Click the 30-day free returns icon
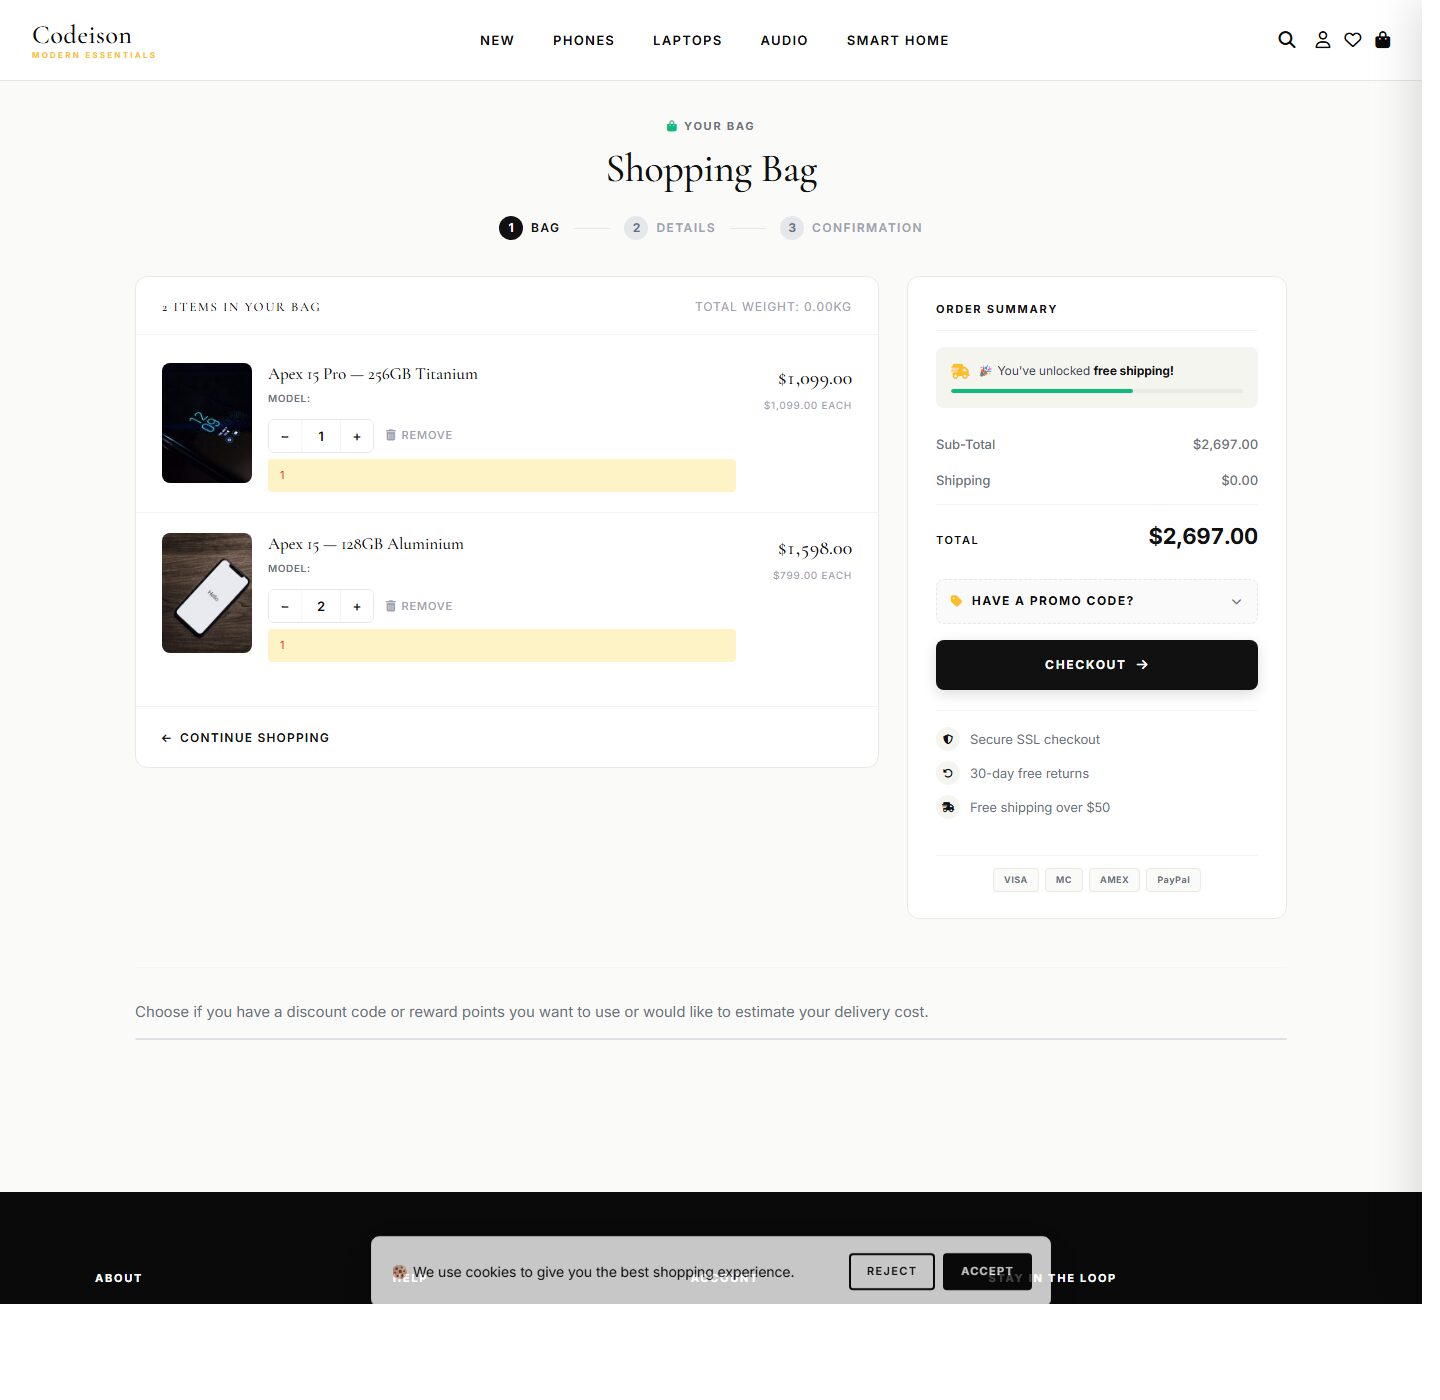Viewport: 1440px width, 1400px height. (x=947, y=773)
